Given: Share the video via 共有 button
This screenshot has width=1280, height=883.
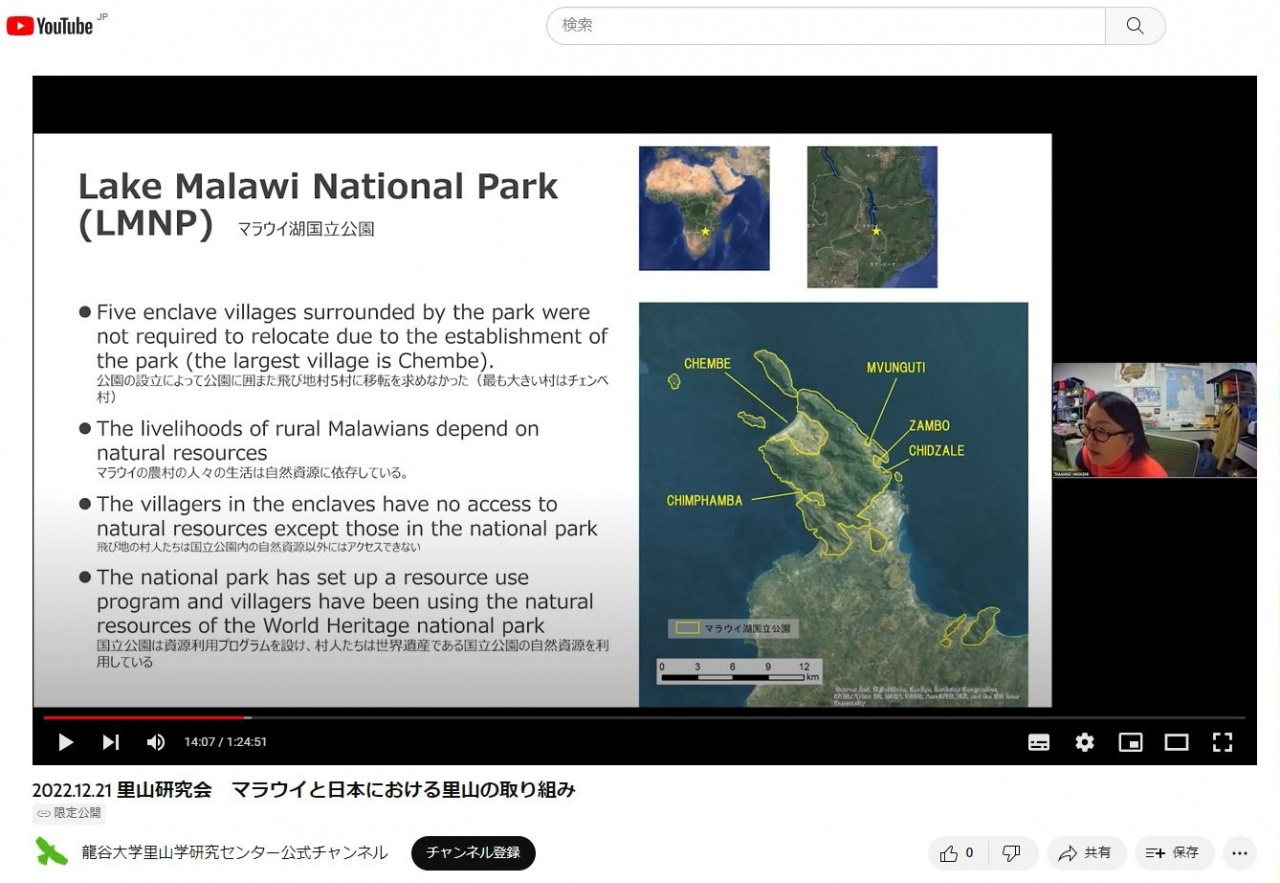Looking at the screenshot, I should (x=1086, y=853).
